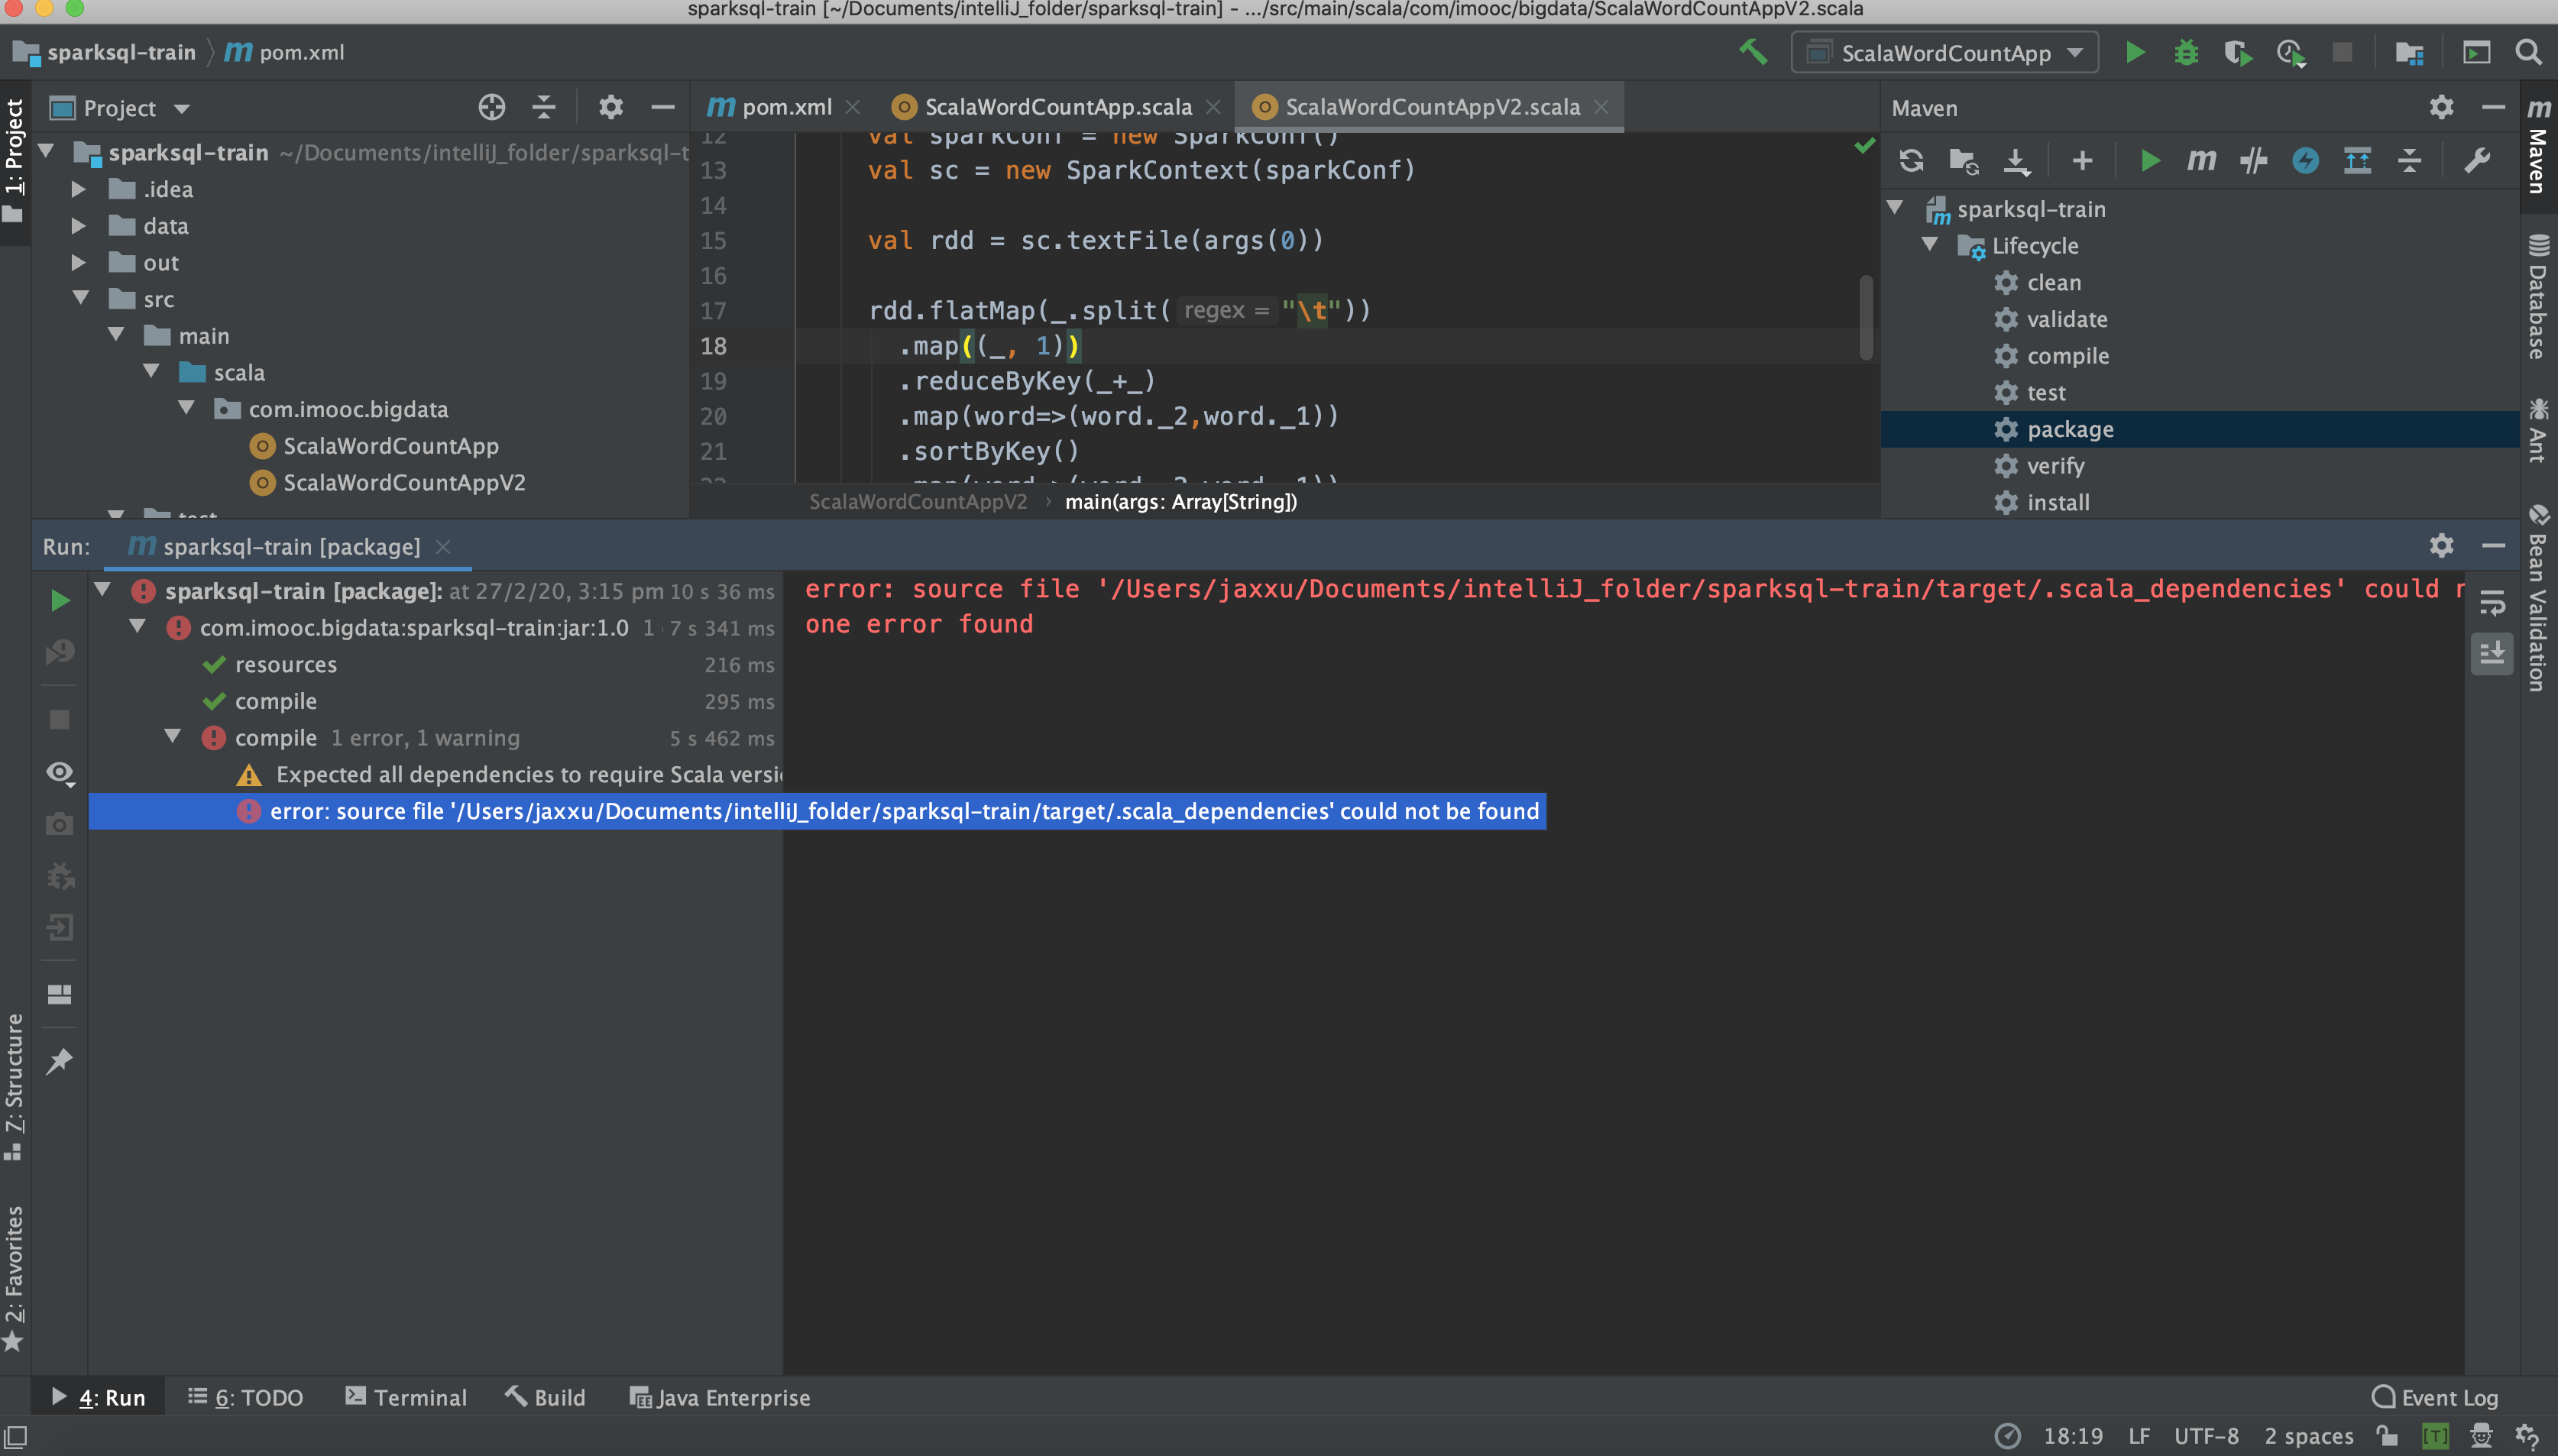Open the Terminal tool window
The image size is (2558, 1456).
tap(406, 1397)
